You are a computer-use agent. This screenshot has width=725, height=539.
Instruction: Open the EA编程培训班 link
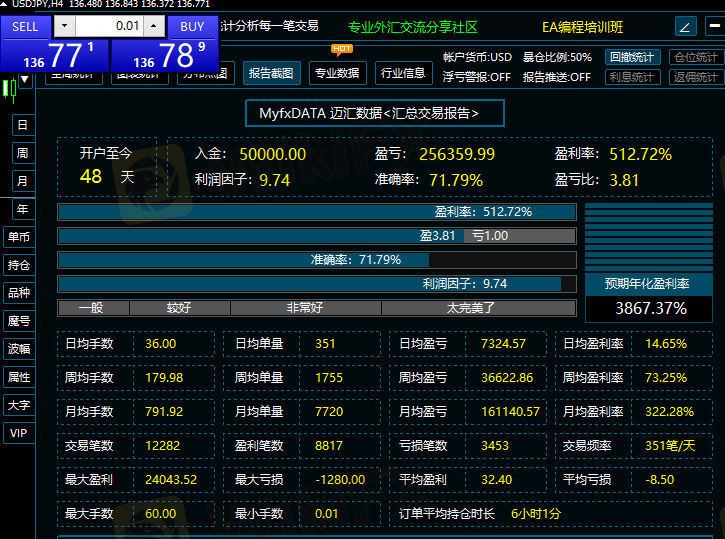coord(582,27)
